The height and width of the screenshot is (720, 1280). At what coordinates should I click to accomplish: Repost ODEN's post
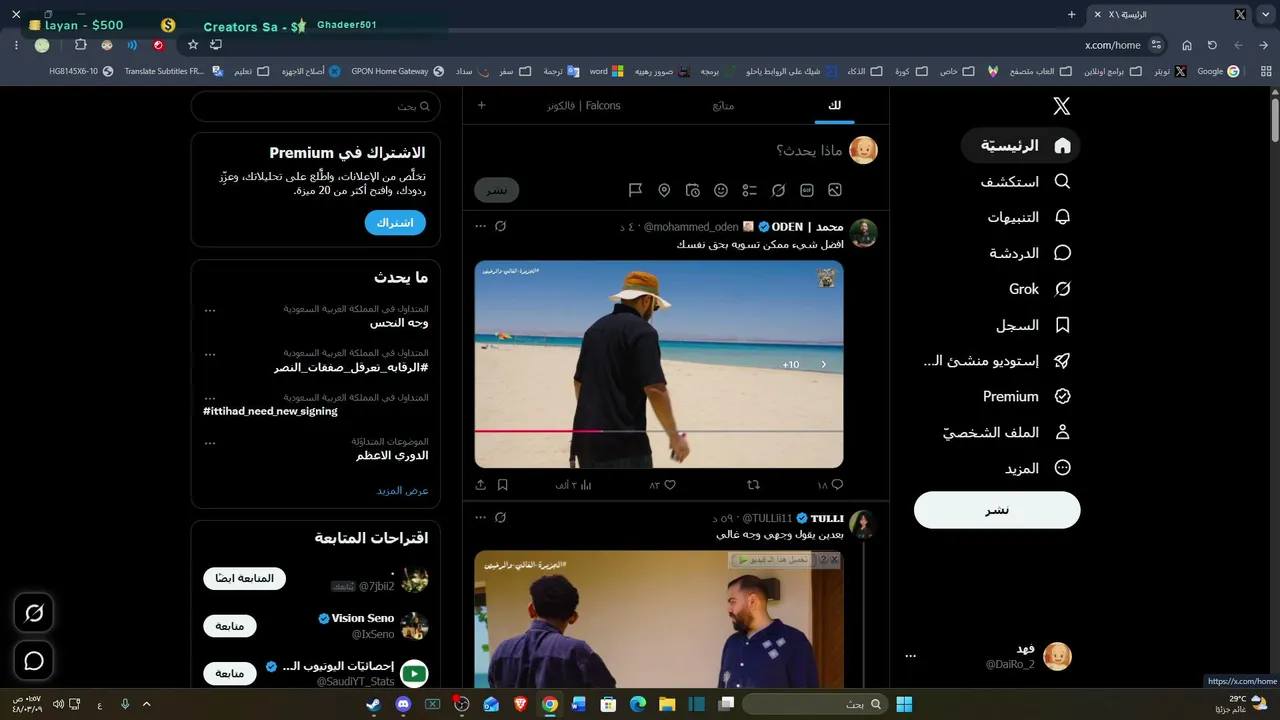click(x=753, y=485)
